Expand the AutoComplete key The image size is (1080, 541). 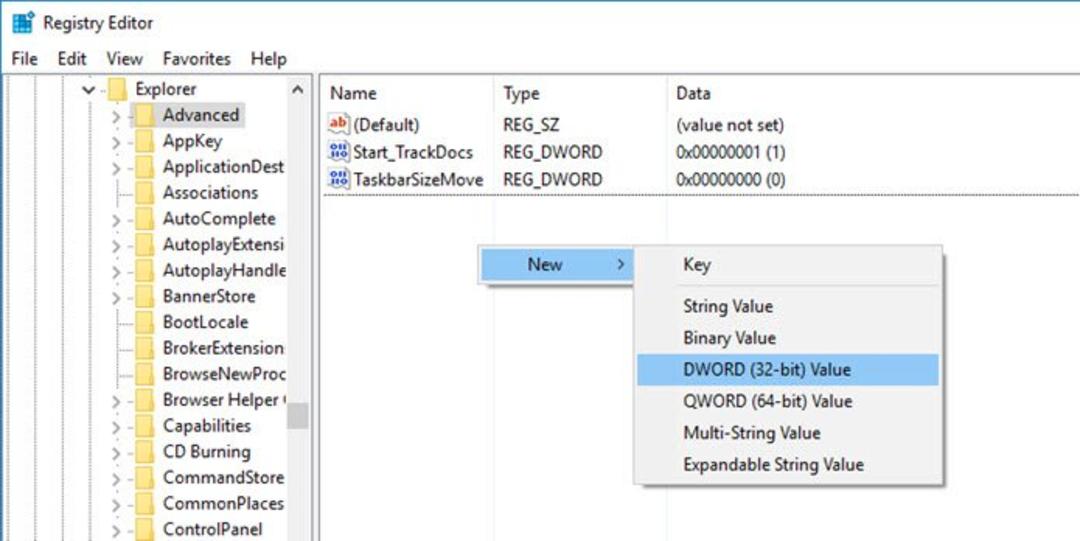[x=116, y=220]
